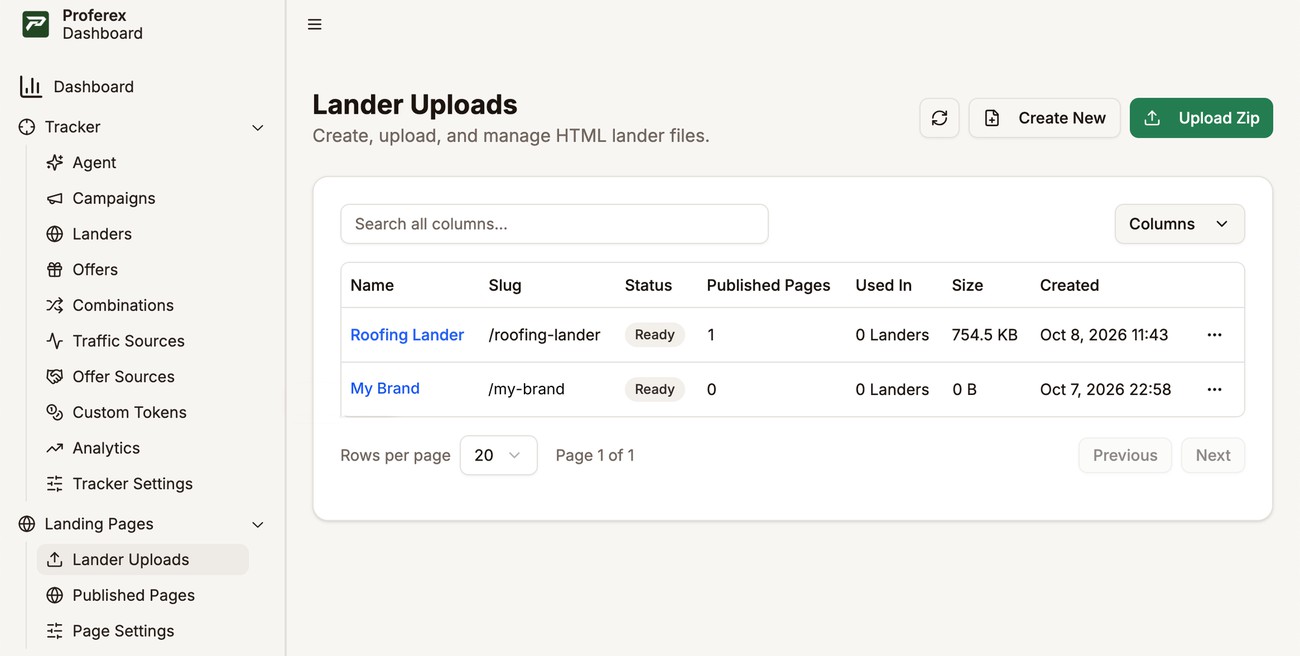Click the Landers globe icon
This screenshot has height=656, width=1300.
click(x=55, y=234)
